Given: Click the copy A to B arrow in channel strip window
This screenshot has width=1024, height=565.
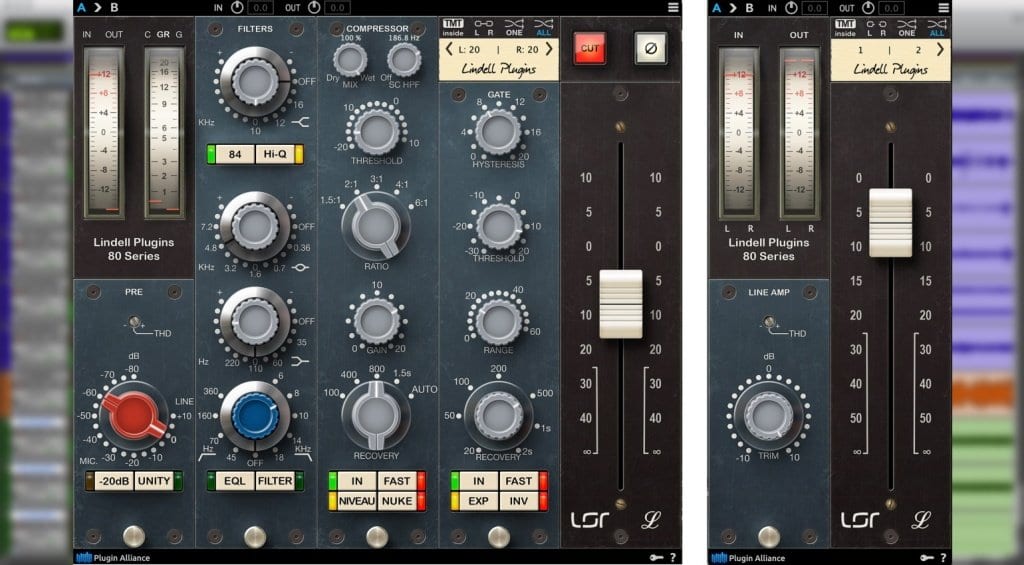Looking at the screenshot, I should (97, 8).
